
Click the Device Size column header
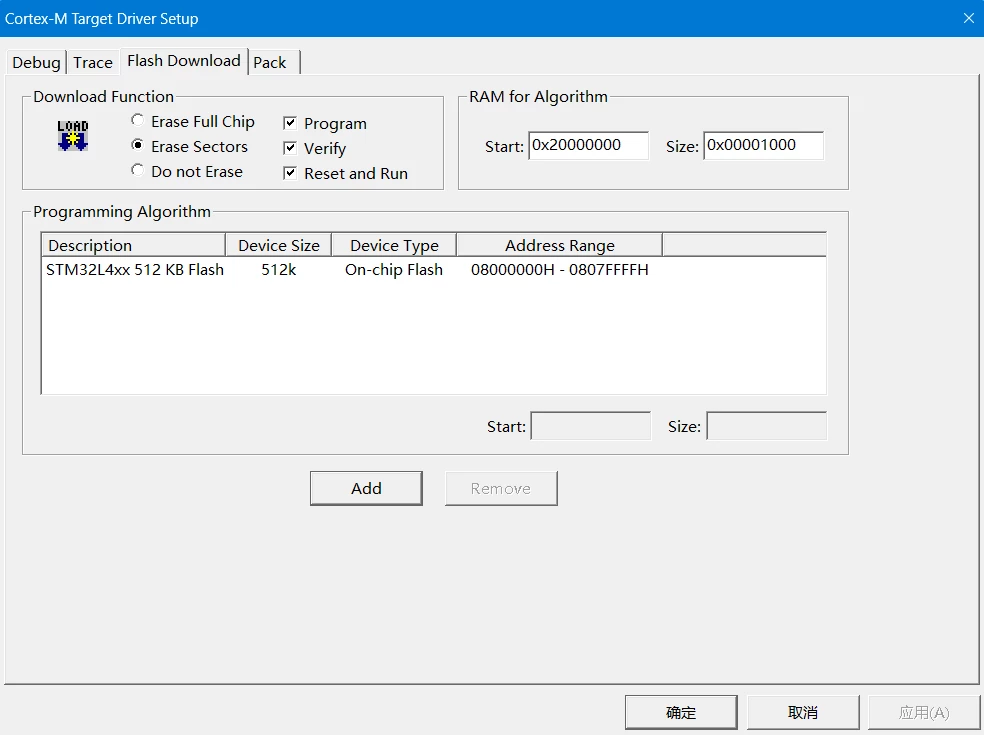coord(279,245)
